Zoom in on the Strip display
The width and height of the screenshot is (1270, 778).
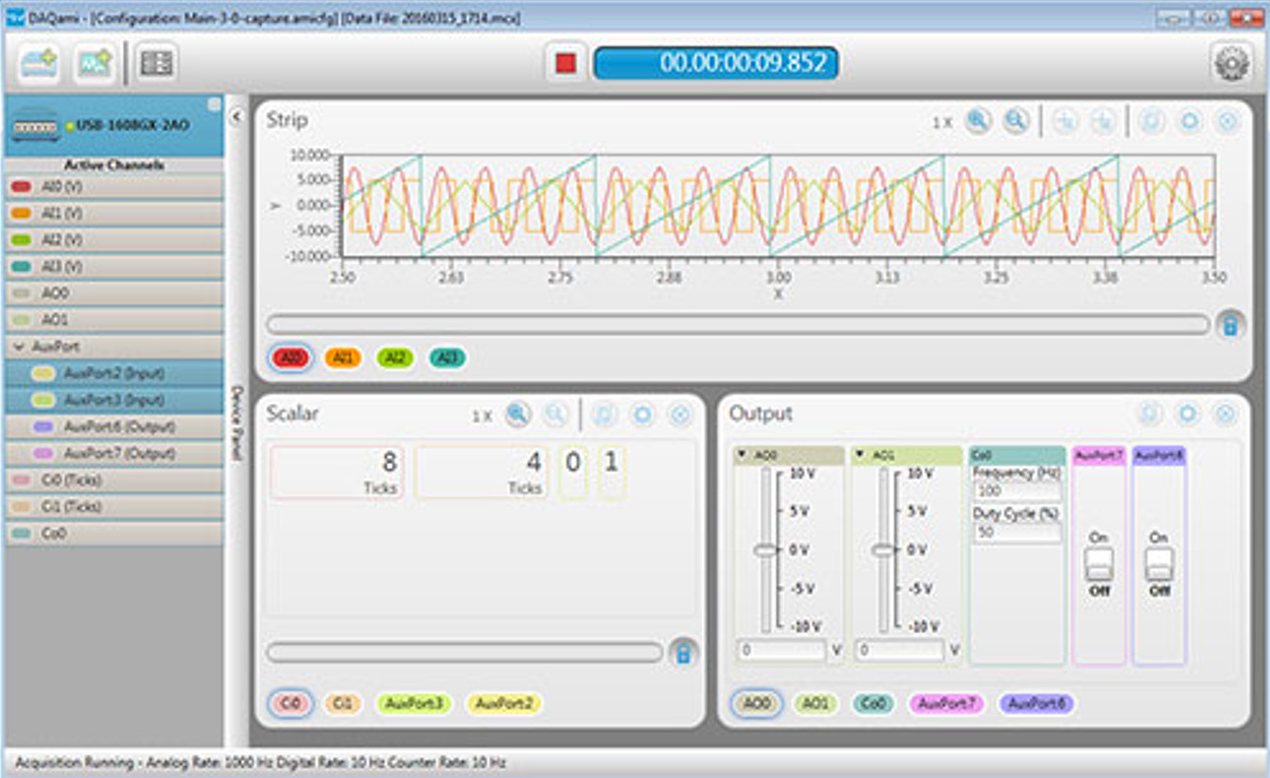coord(978,121)
